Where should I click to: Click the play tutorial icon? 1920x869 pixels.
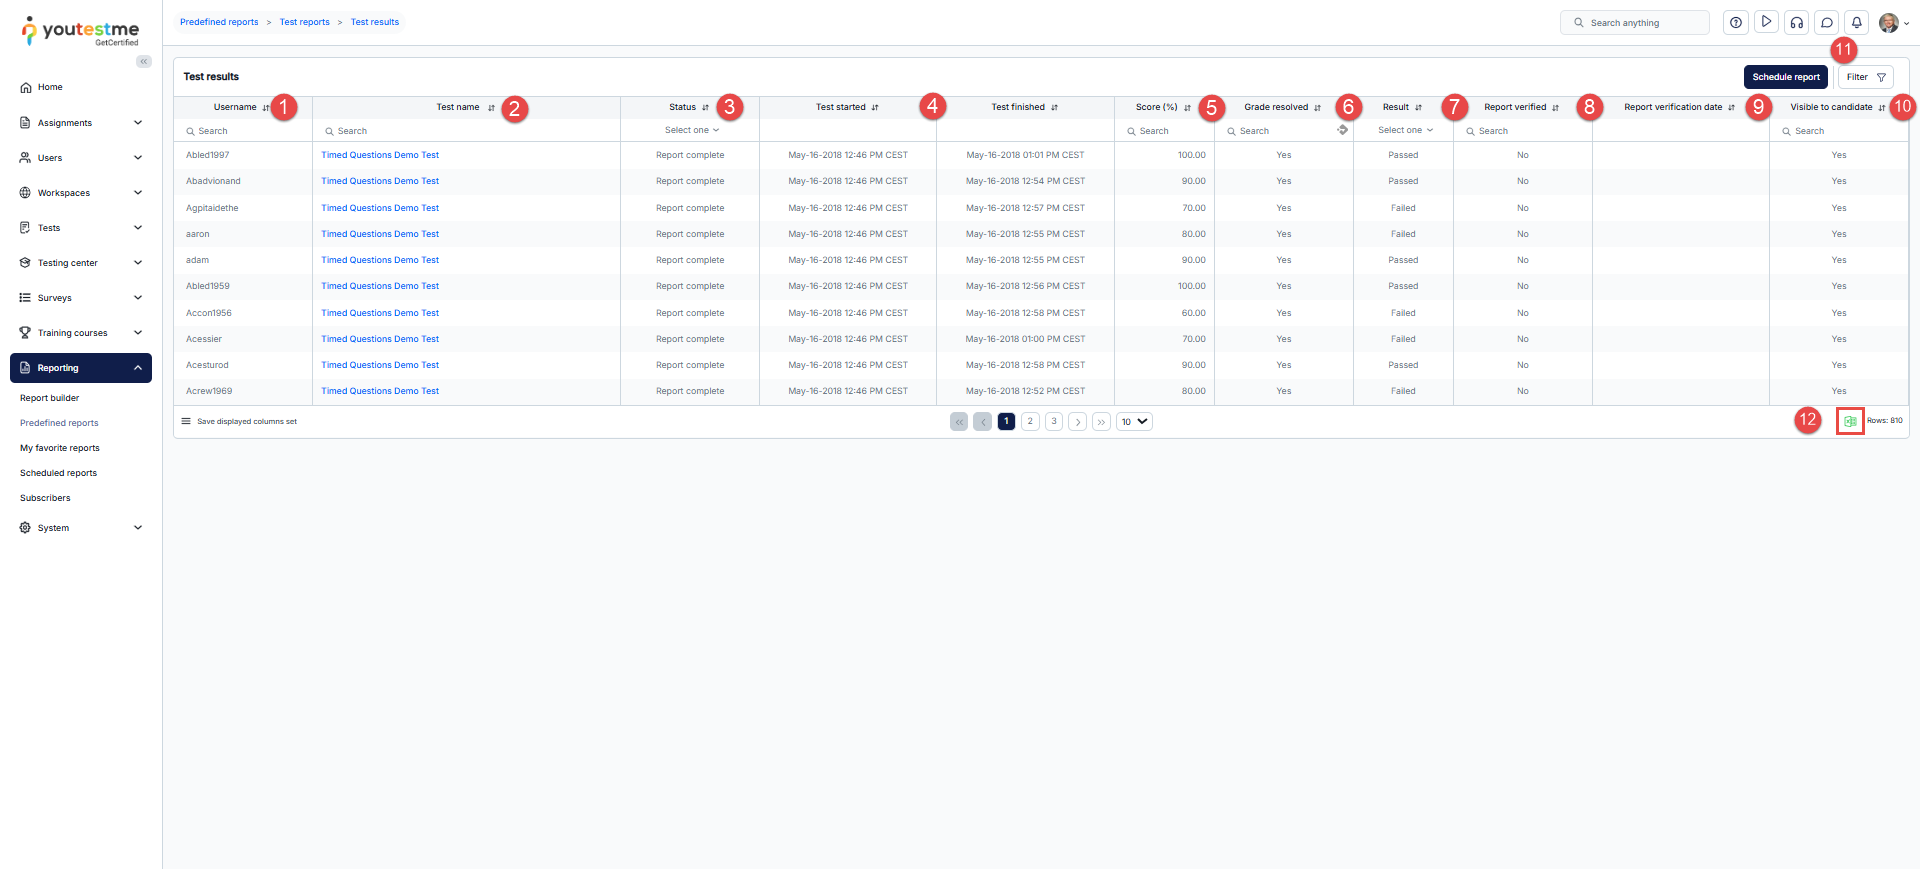[x=1766, y=22]
